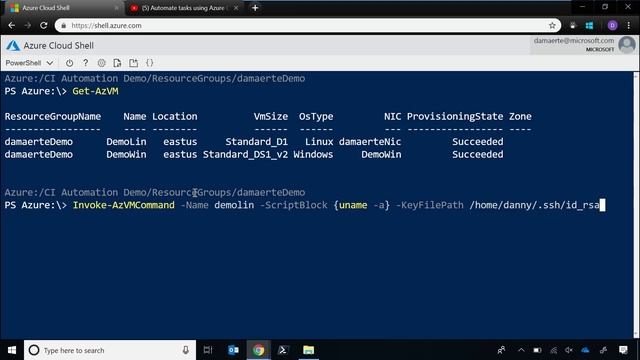The image size is (640, 360).
Task: Open the Chrome three-dot menu
Action: tap(629, 25)
